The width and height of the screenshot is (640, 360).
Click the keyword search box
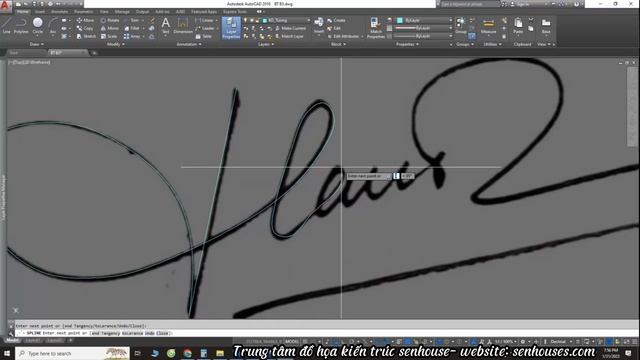point(470,4)
